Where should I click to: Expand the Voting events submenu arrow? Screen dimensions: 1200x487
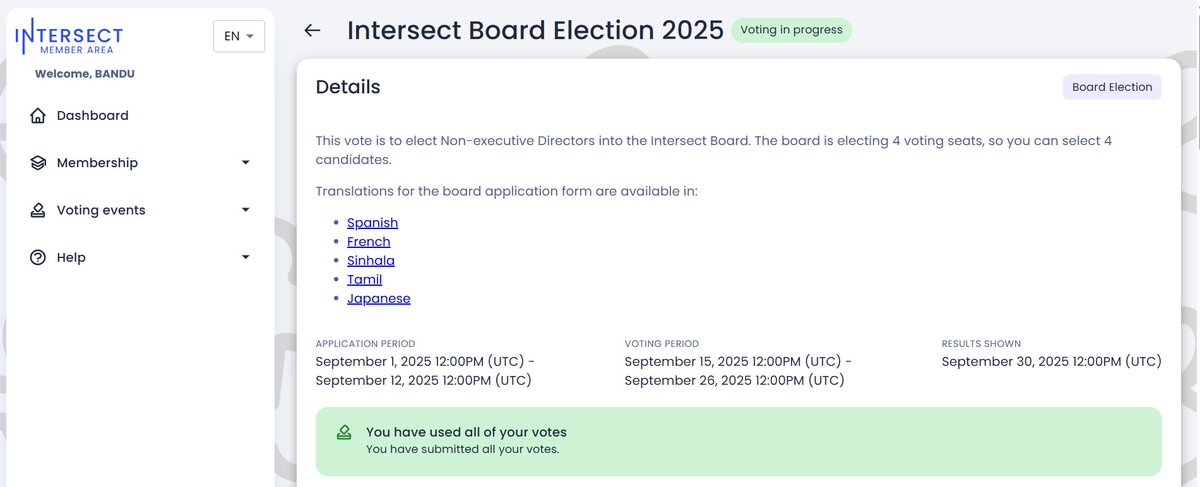coord(246,210)
